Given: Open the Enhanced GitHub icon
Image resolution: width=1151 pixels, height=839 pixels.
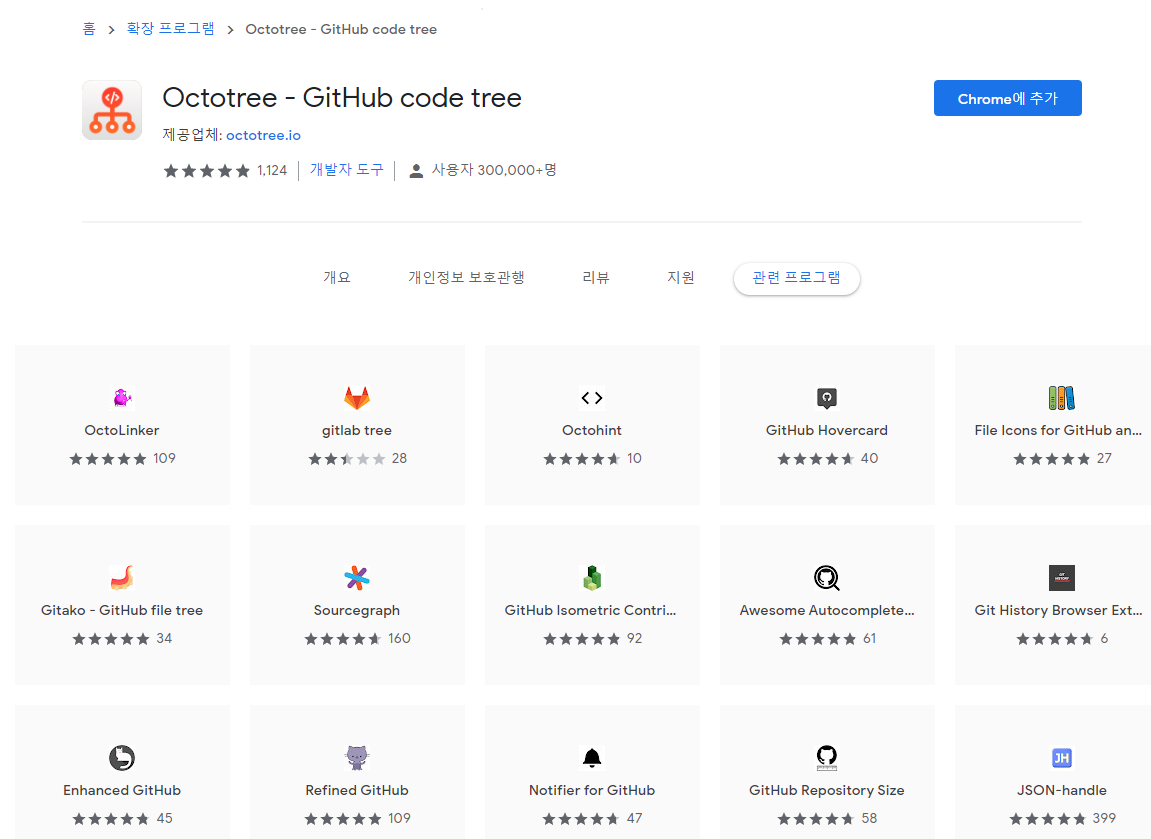Looking at the screenshot, I should tap(122, 758).
